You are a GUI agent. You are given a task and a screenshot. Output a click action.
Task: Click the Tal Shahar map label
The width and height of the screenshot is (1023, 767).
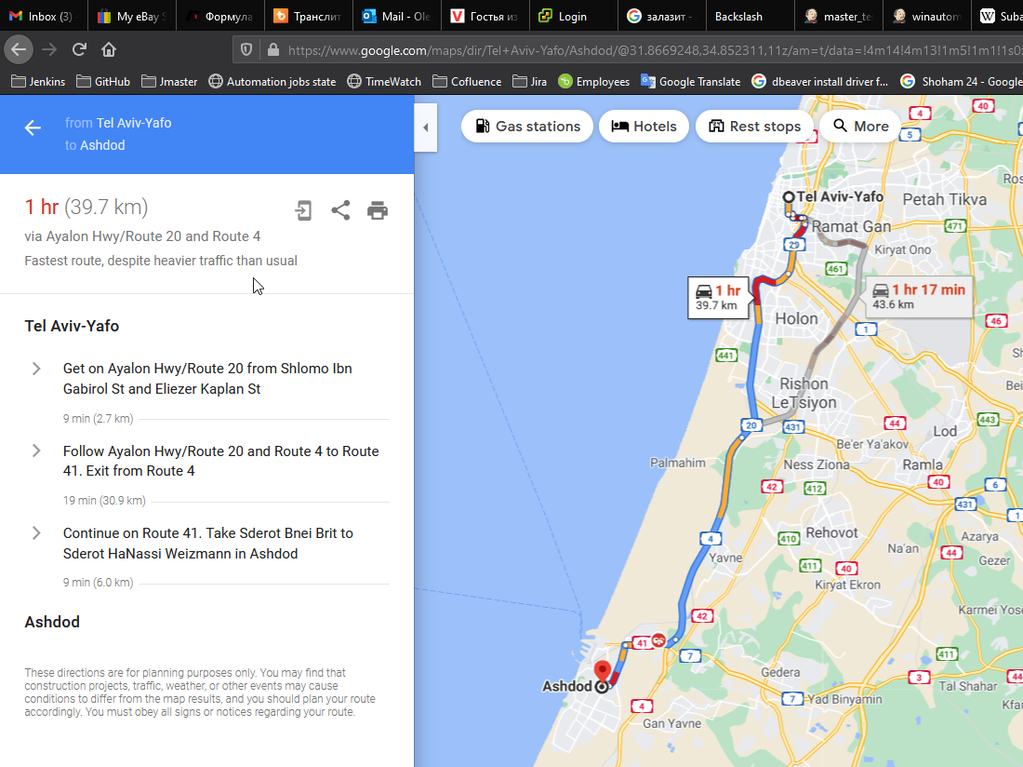tap(968, 686)
